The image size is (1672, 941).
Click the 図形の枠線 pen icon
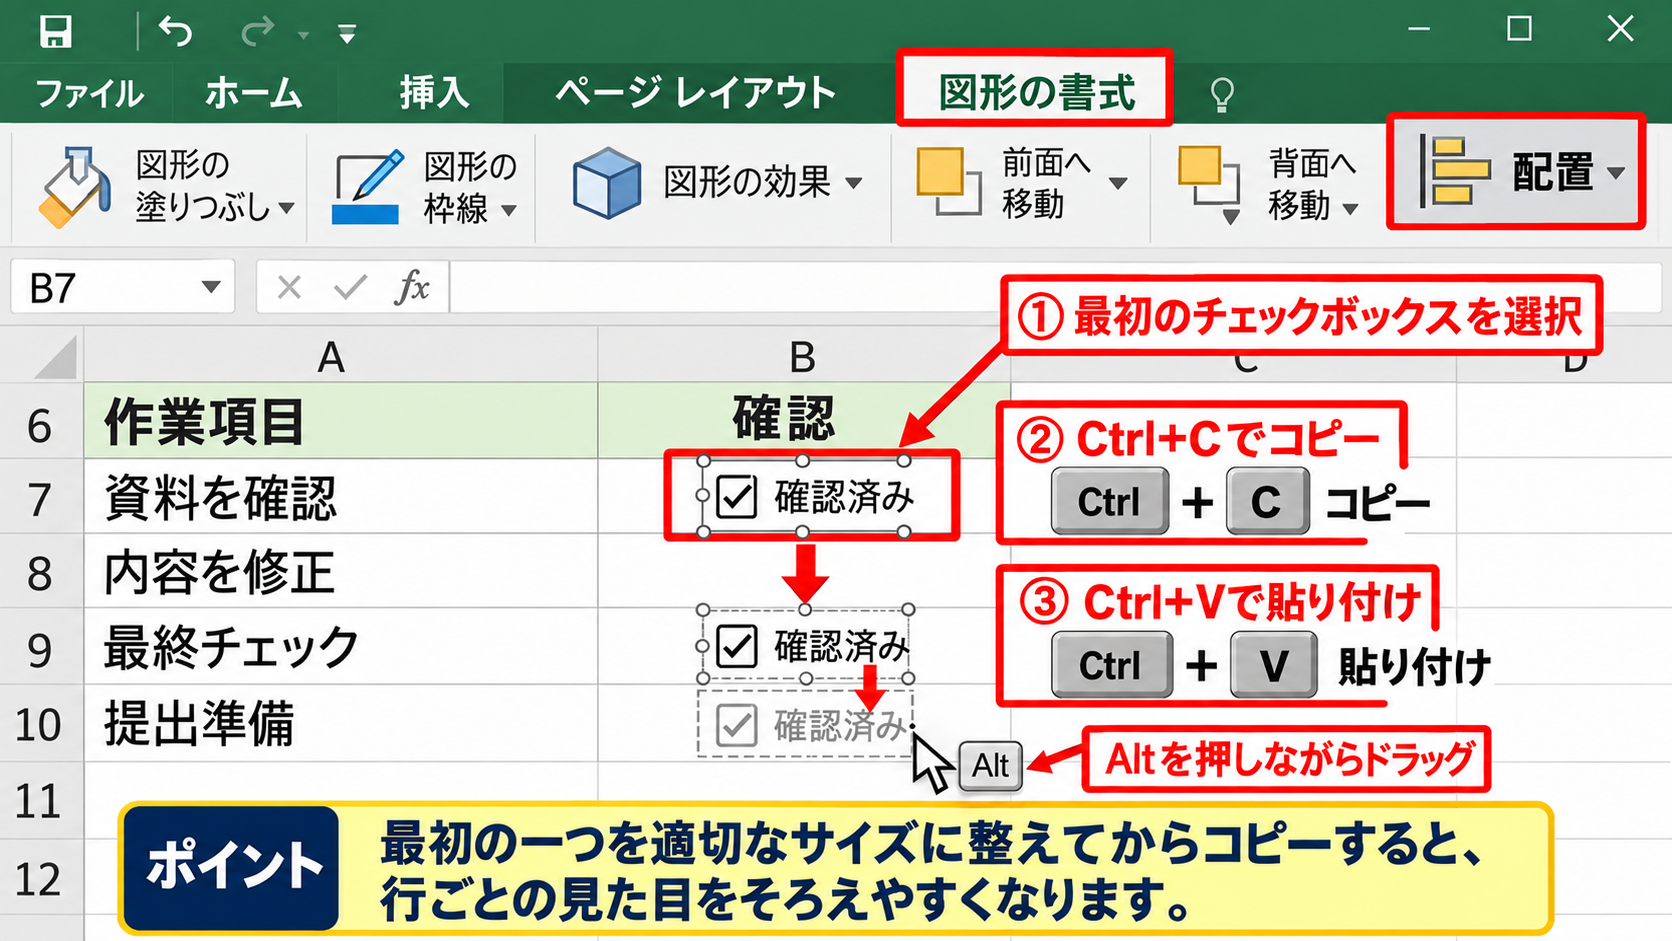[366, 187]
